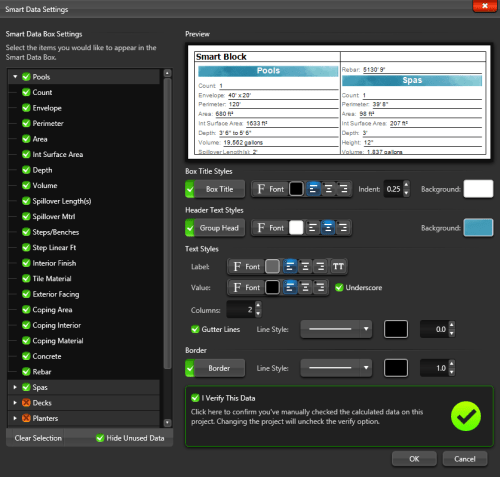Right-align the Group Head text

point(343,228)
